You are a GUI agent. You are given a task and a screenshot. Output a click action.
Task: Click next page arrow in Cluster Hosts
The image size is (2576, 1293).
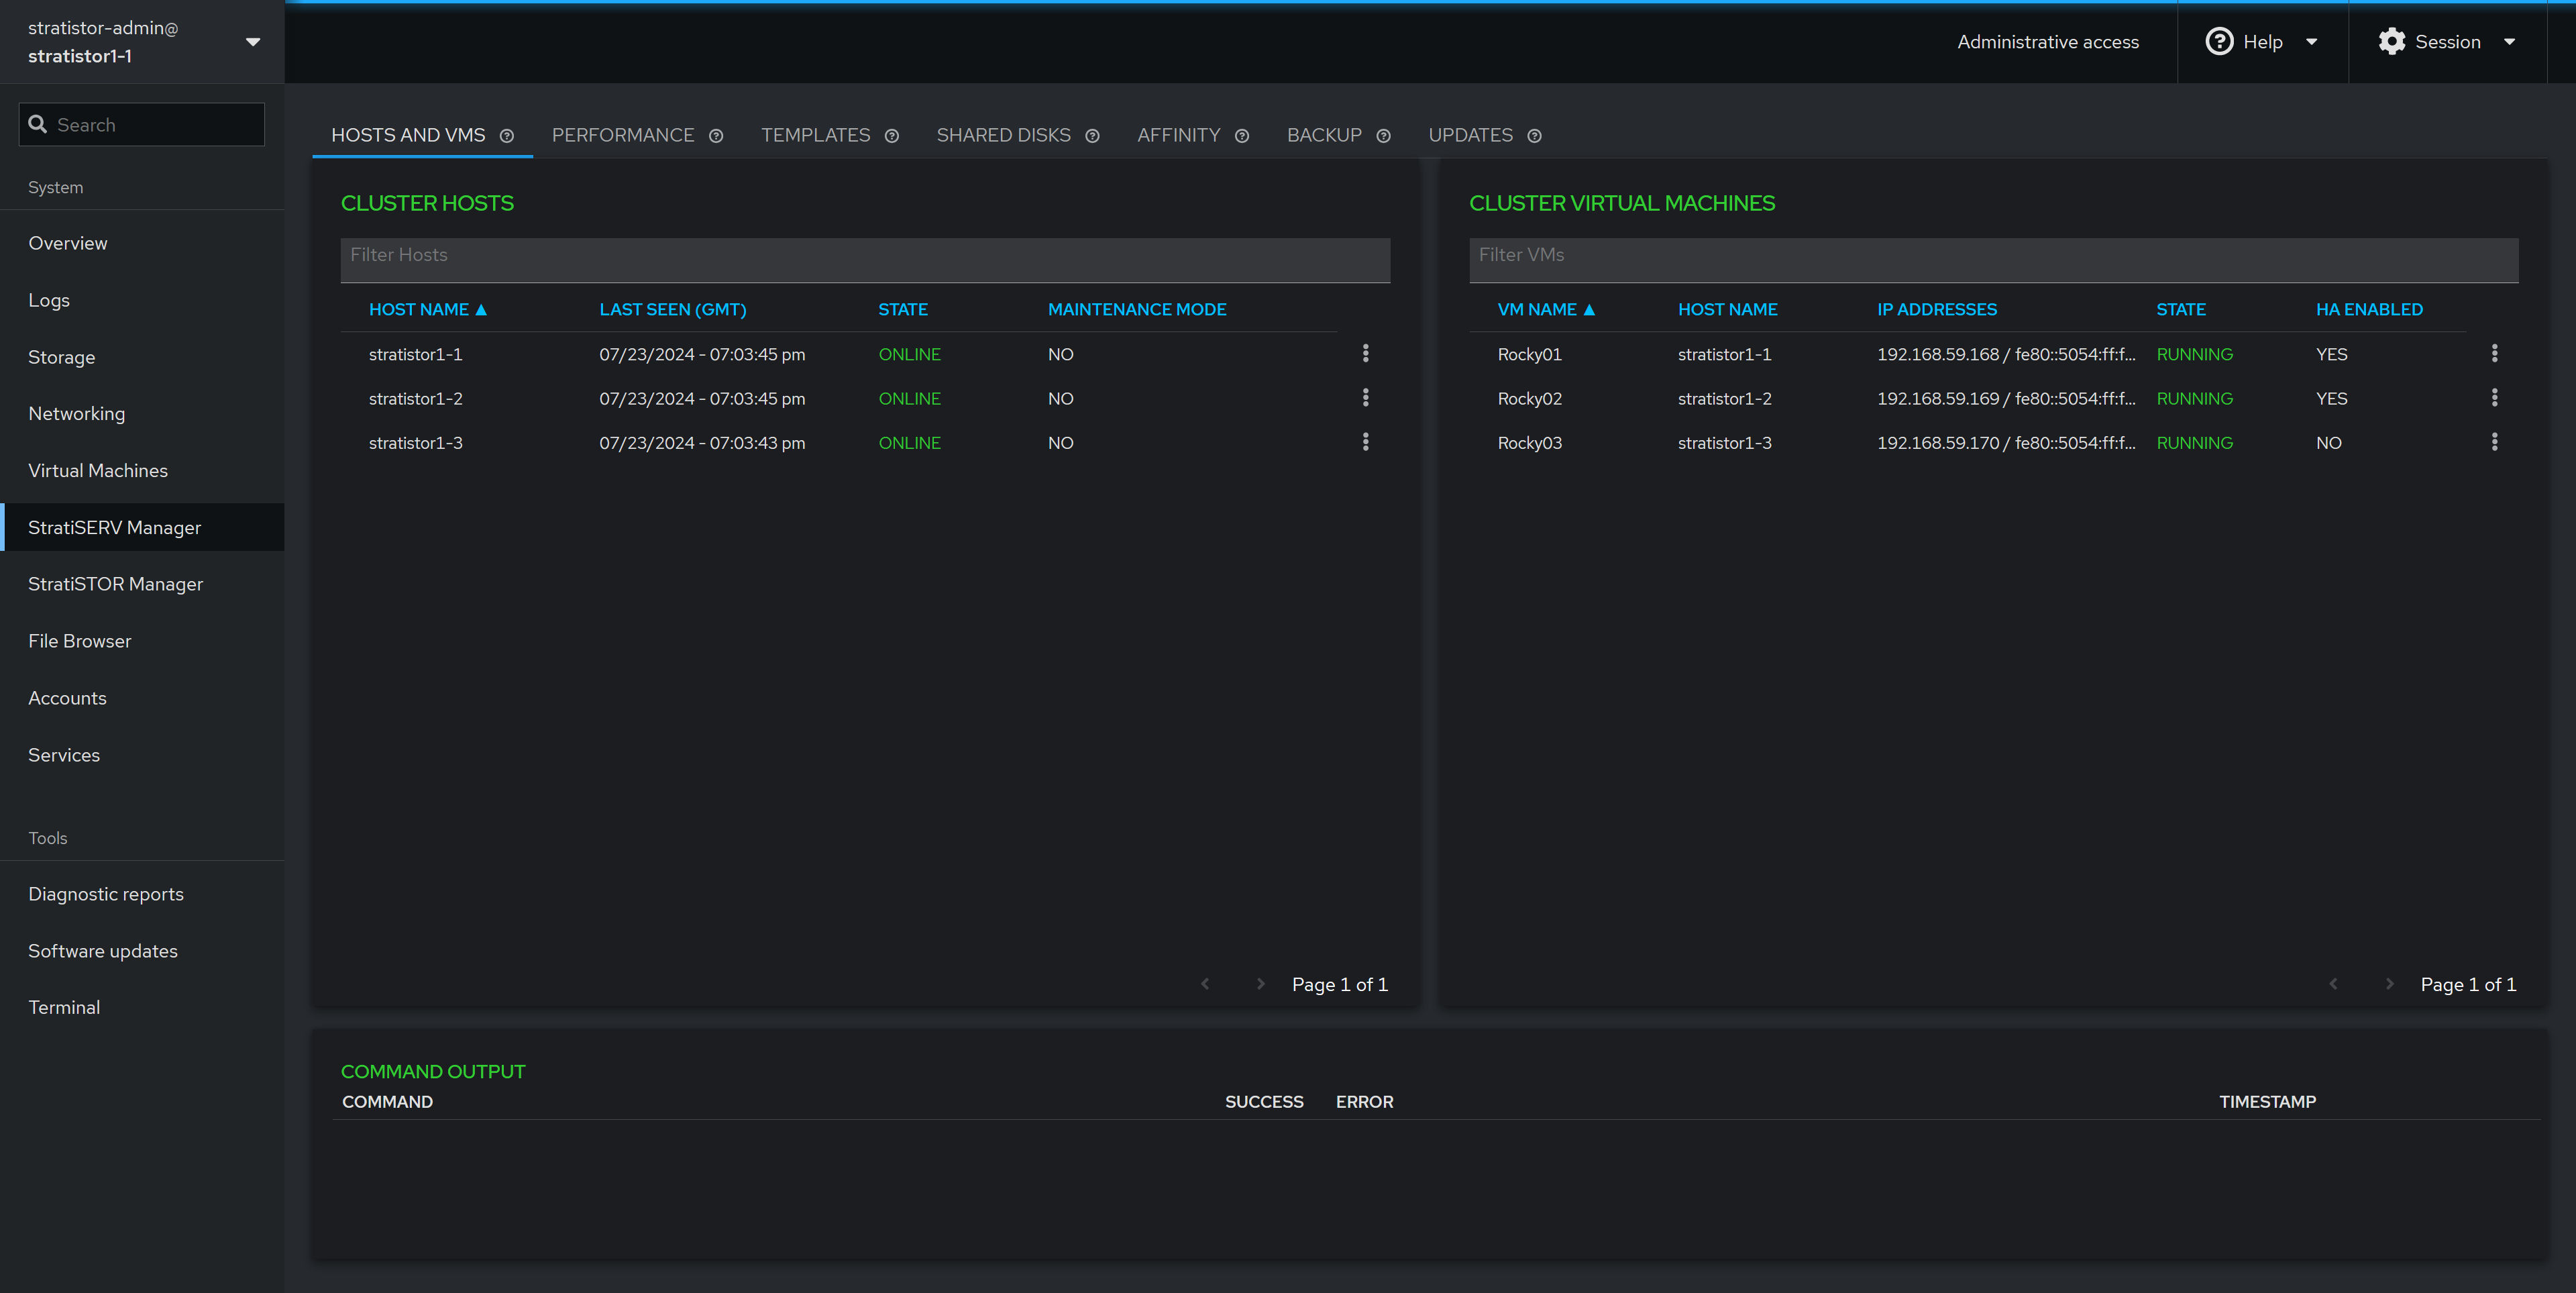[1260, 984]
